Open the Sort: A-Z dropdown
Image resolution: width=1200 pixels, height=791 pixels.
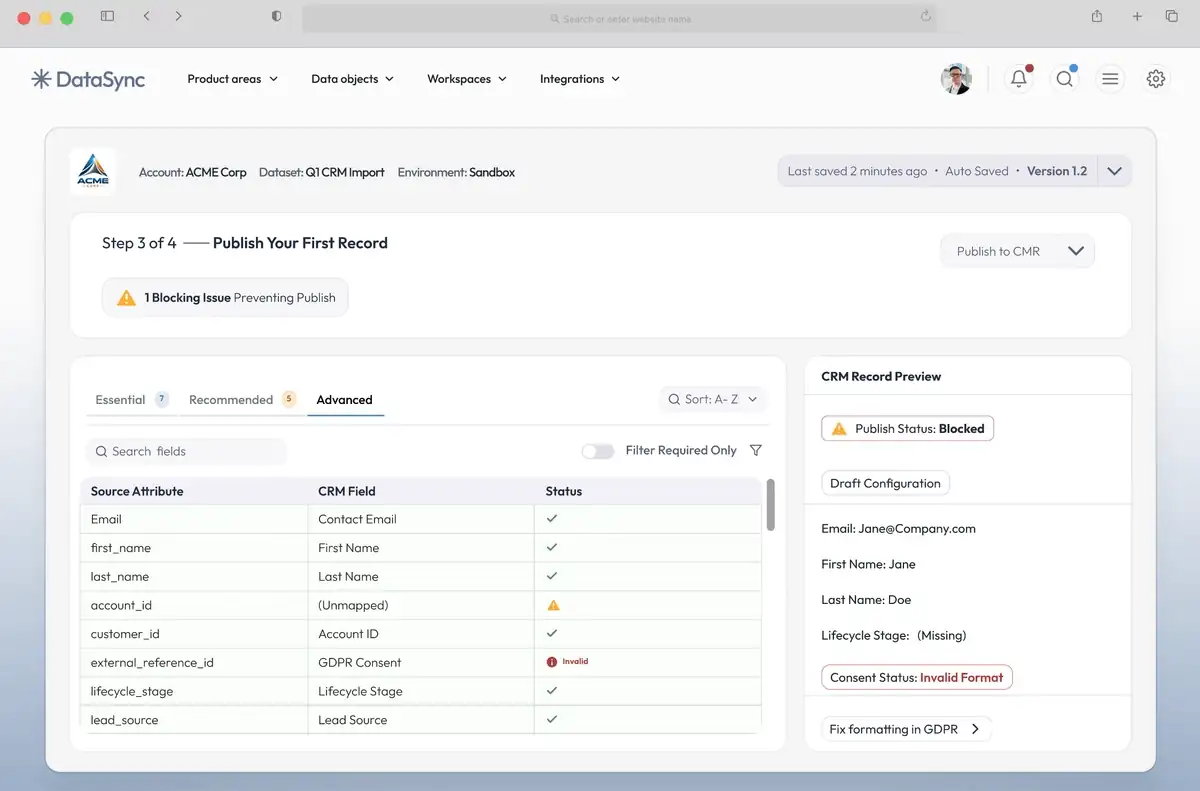tap(712, 399)
